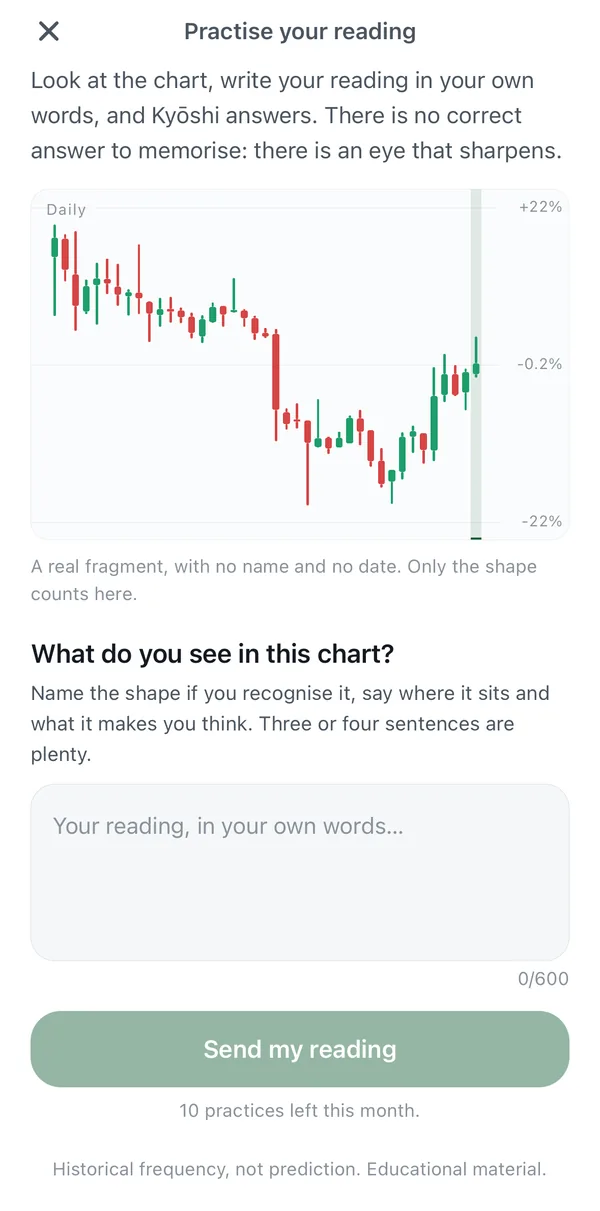
Task: Tap the 0/600 character counter
Action: (543, 979)
